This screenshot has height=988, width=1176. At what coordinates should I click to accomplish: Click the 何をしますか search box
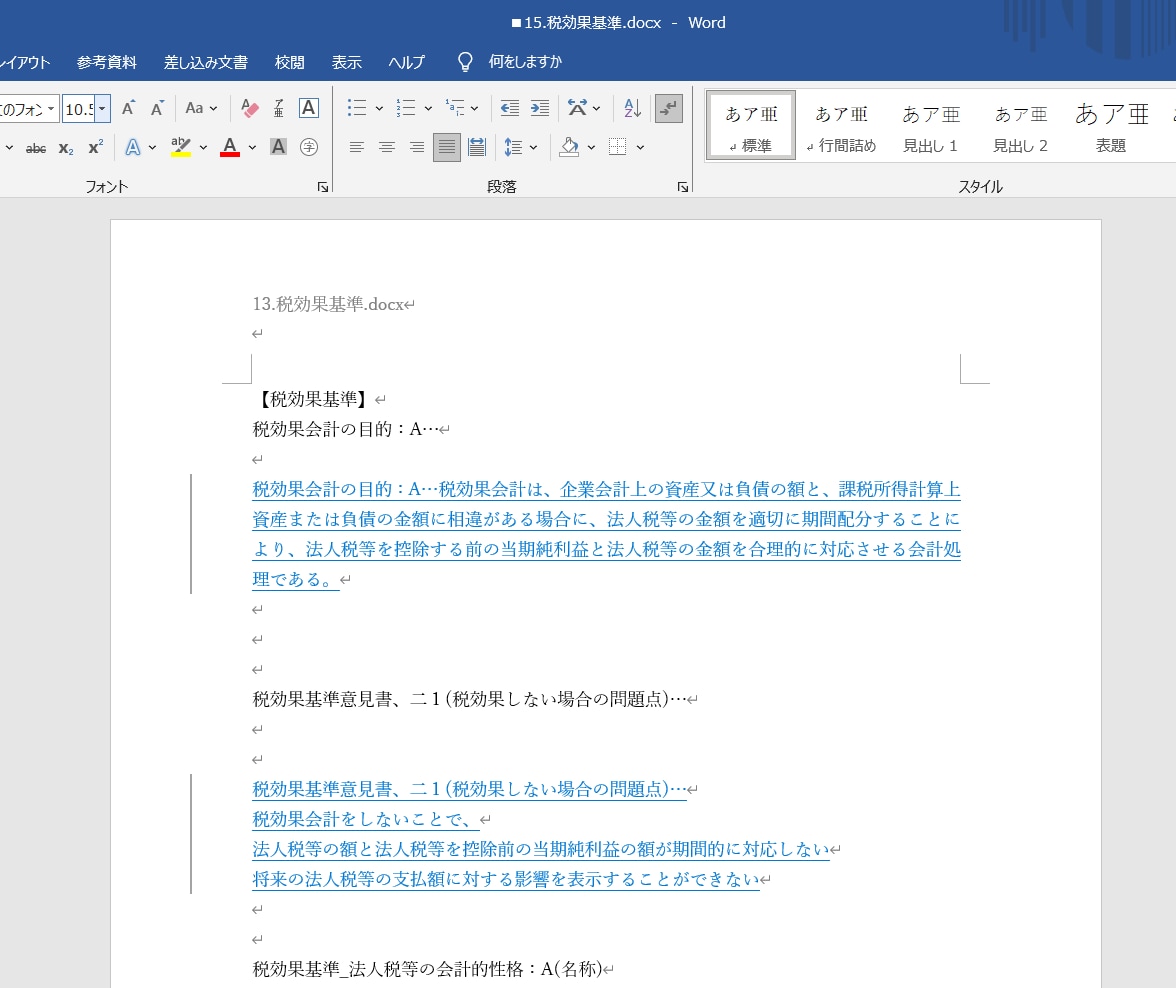click(525, 62)
